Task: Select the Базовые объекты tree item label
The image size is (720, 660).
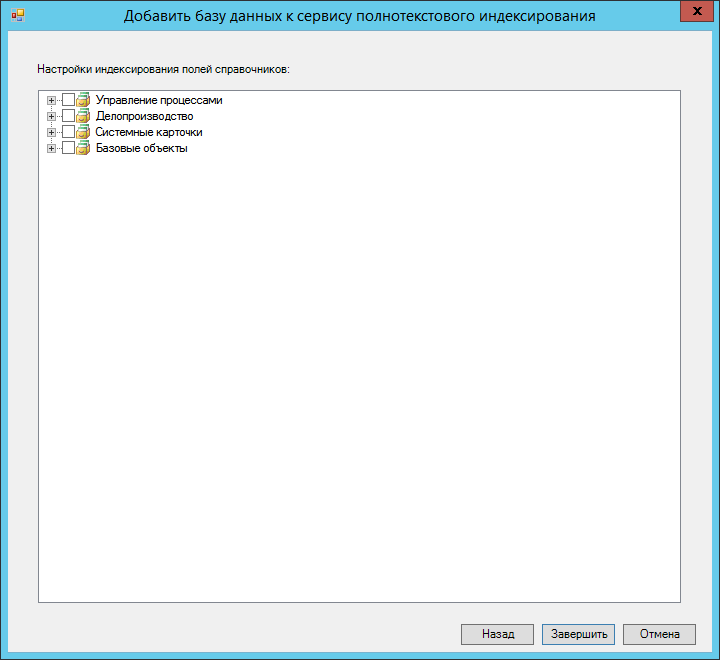Action: [141, 148]
